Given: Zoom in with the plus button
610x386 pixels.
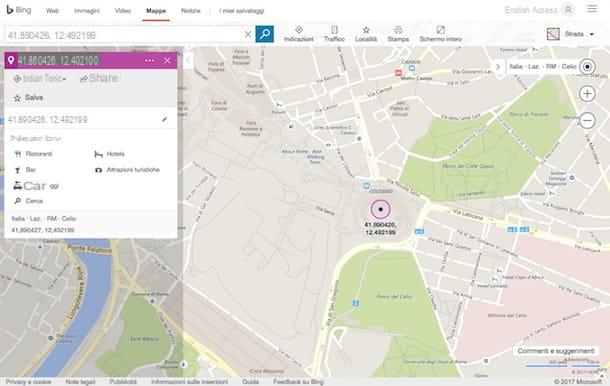Looking at the screenshot, I should pyautogui.click(x=587, y=94).
